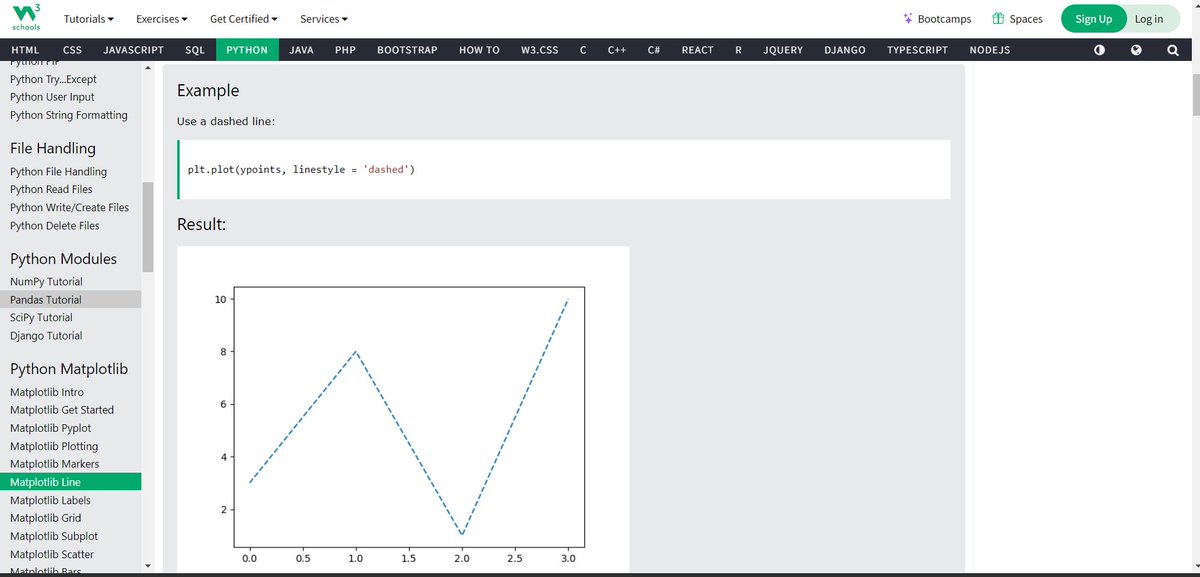Open the JAVA topic tab
Screen dimensions: 1200x577
301,50
